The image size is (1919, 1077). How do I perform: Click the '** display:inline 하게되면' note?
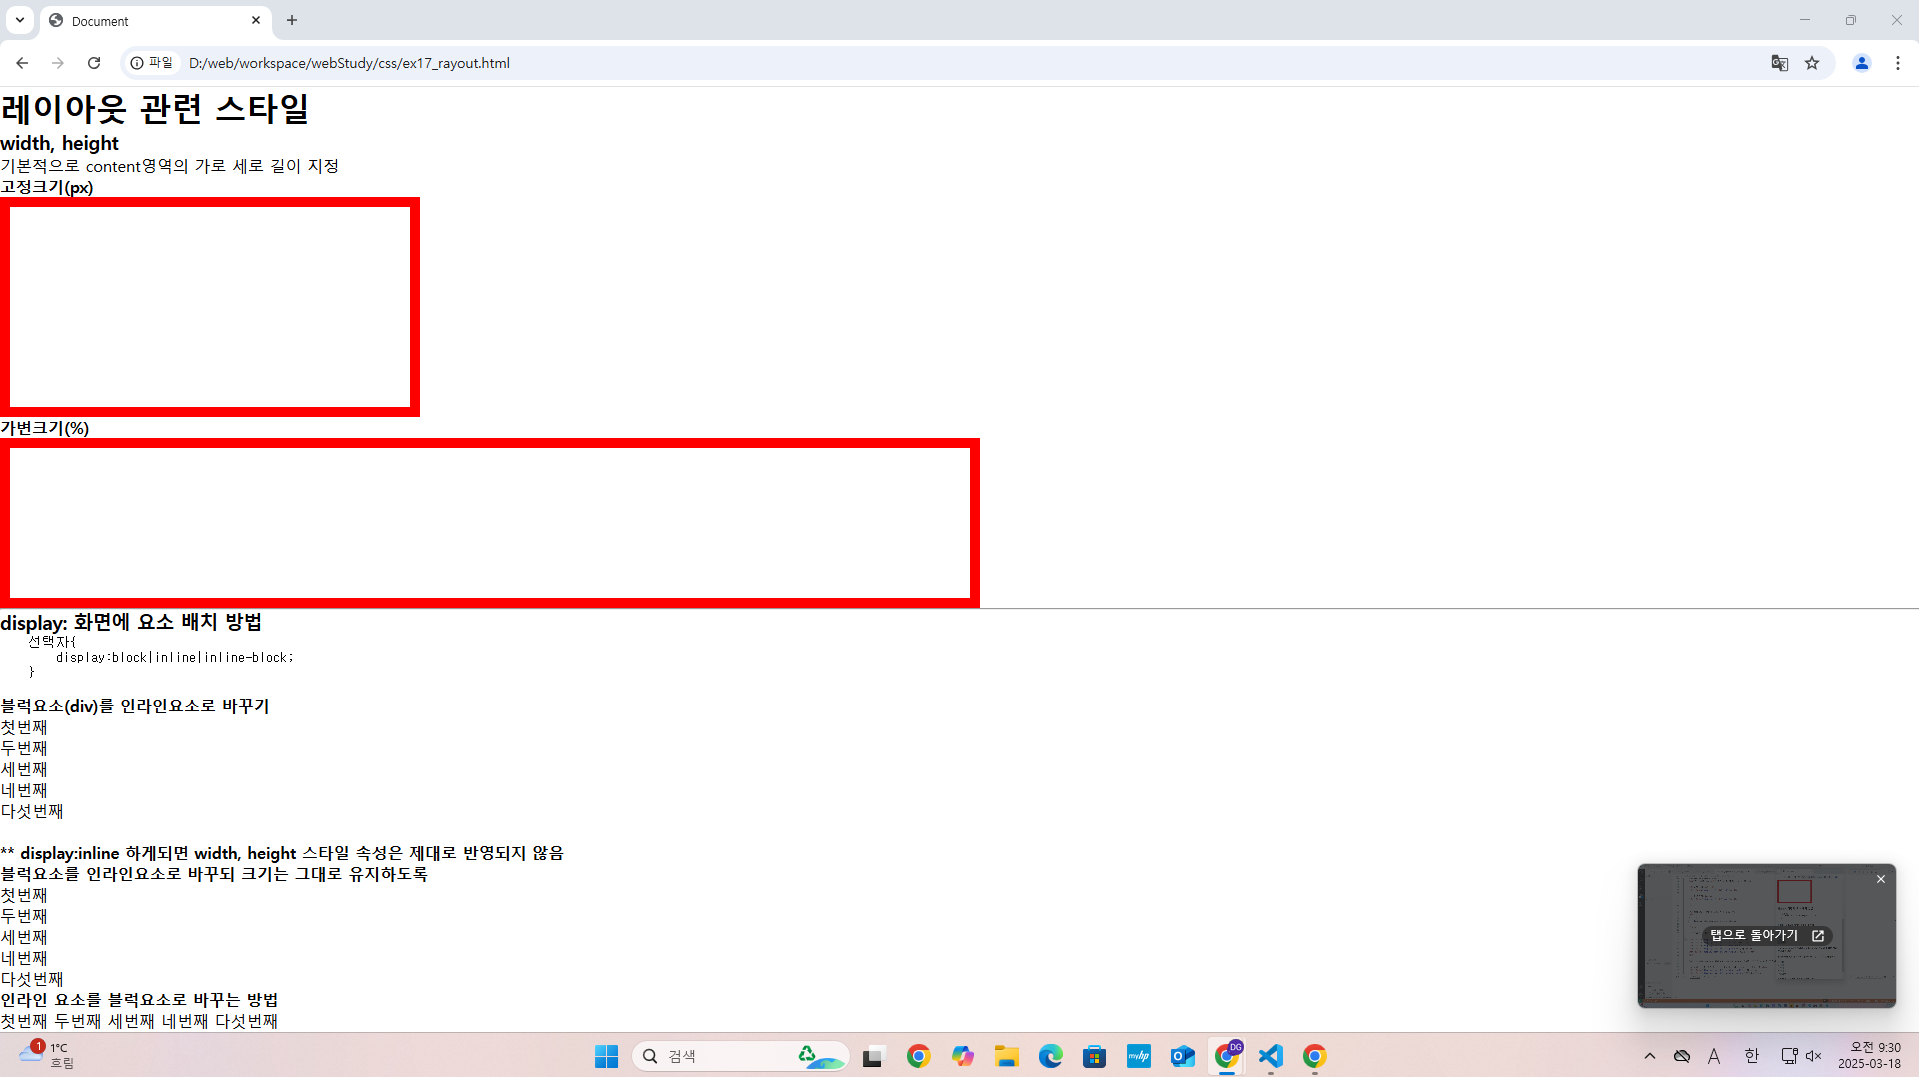click(282, 853)
